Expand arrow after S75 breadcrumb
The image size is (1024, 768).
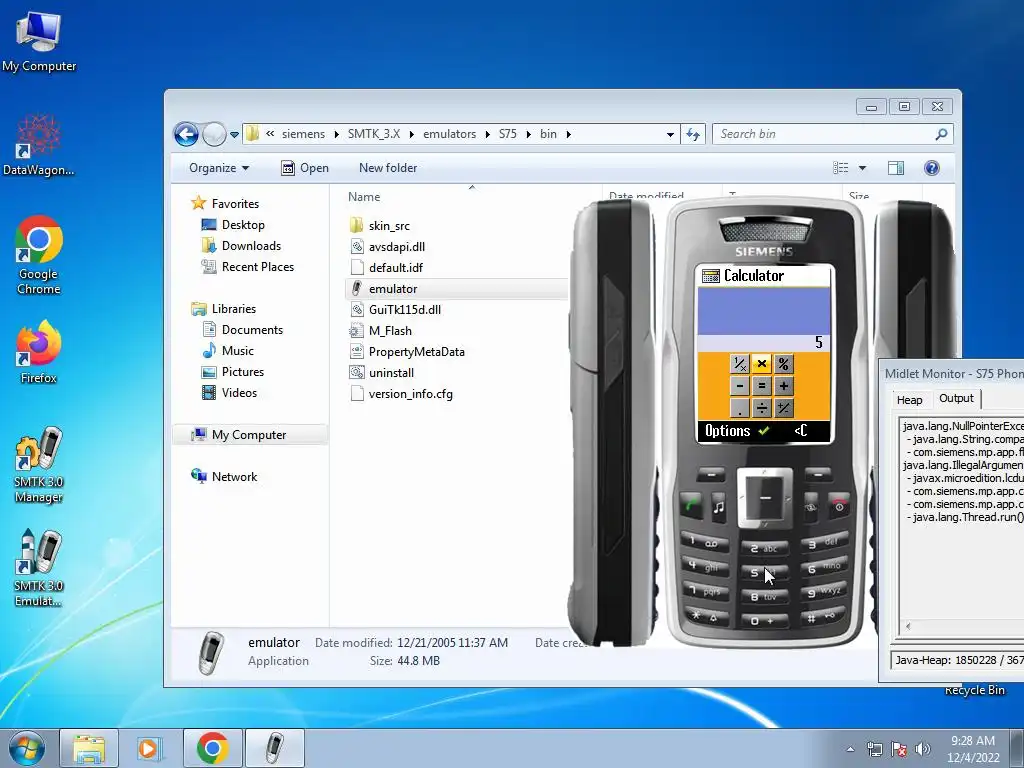click(528, 135)
